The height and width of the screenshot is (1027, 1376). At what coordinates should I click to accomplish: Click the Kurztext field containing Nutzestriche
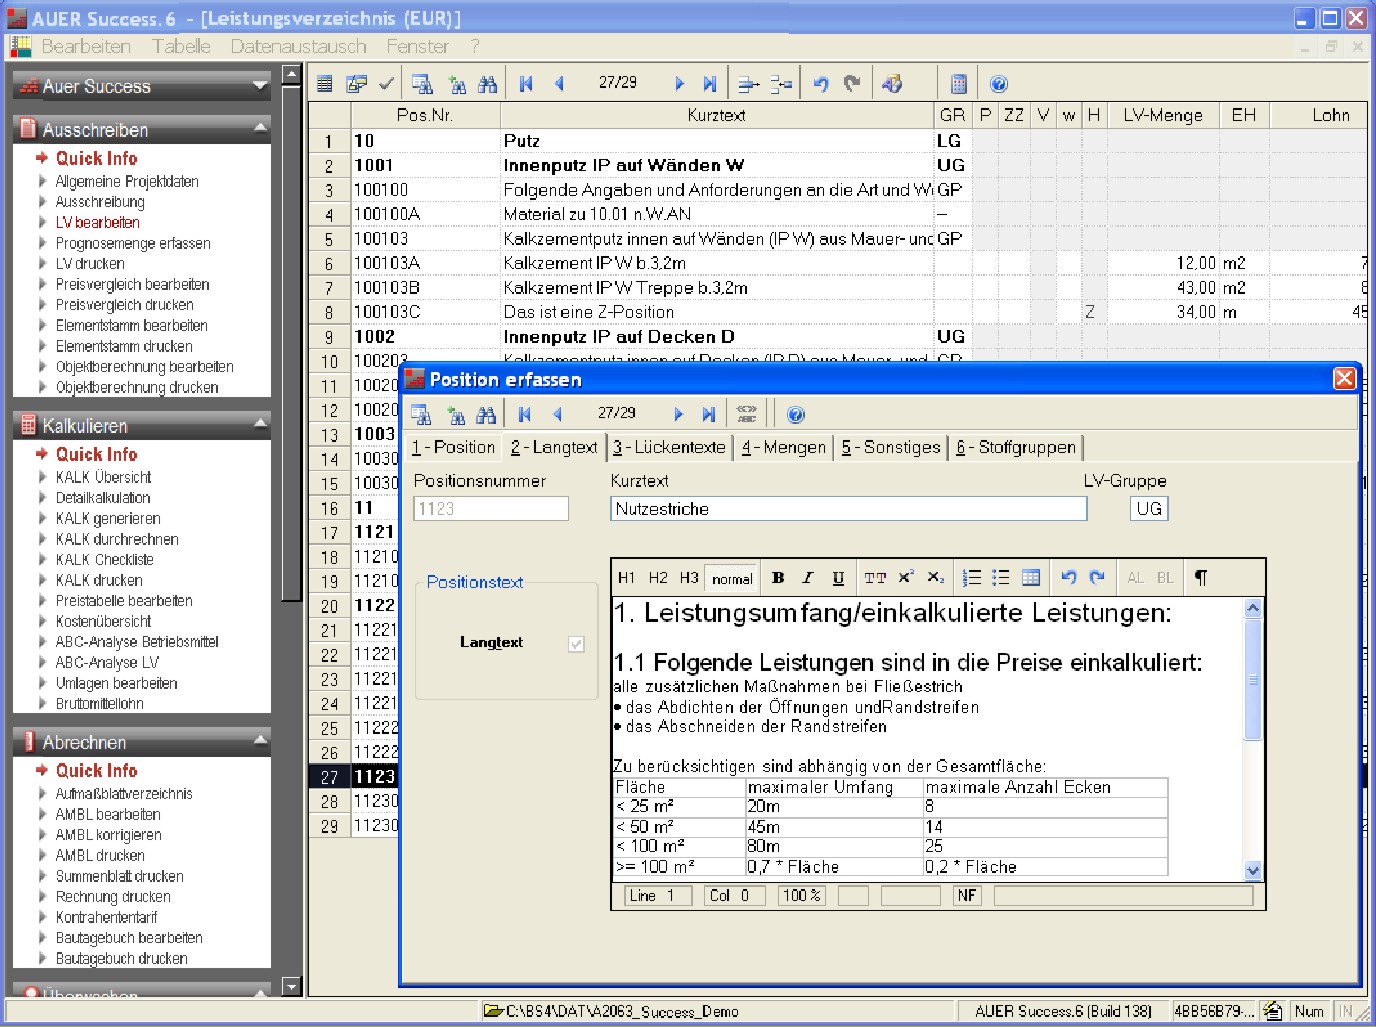pyautogui.click(x=847, y=509)
